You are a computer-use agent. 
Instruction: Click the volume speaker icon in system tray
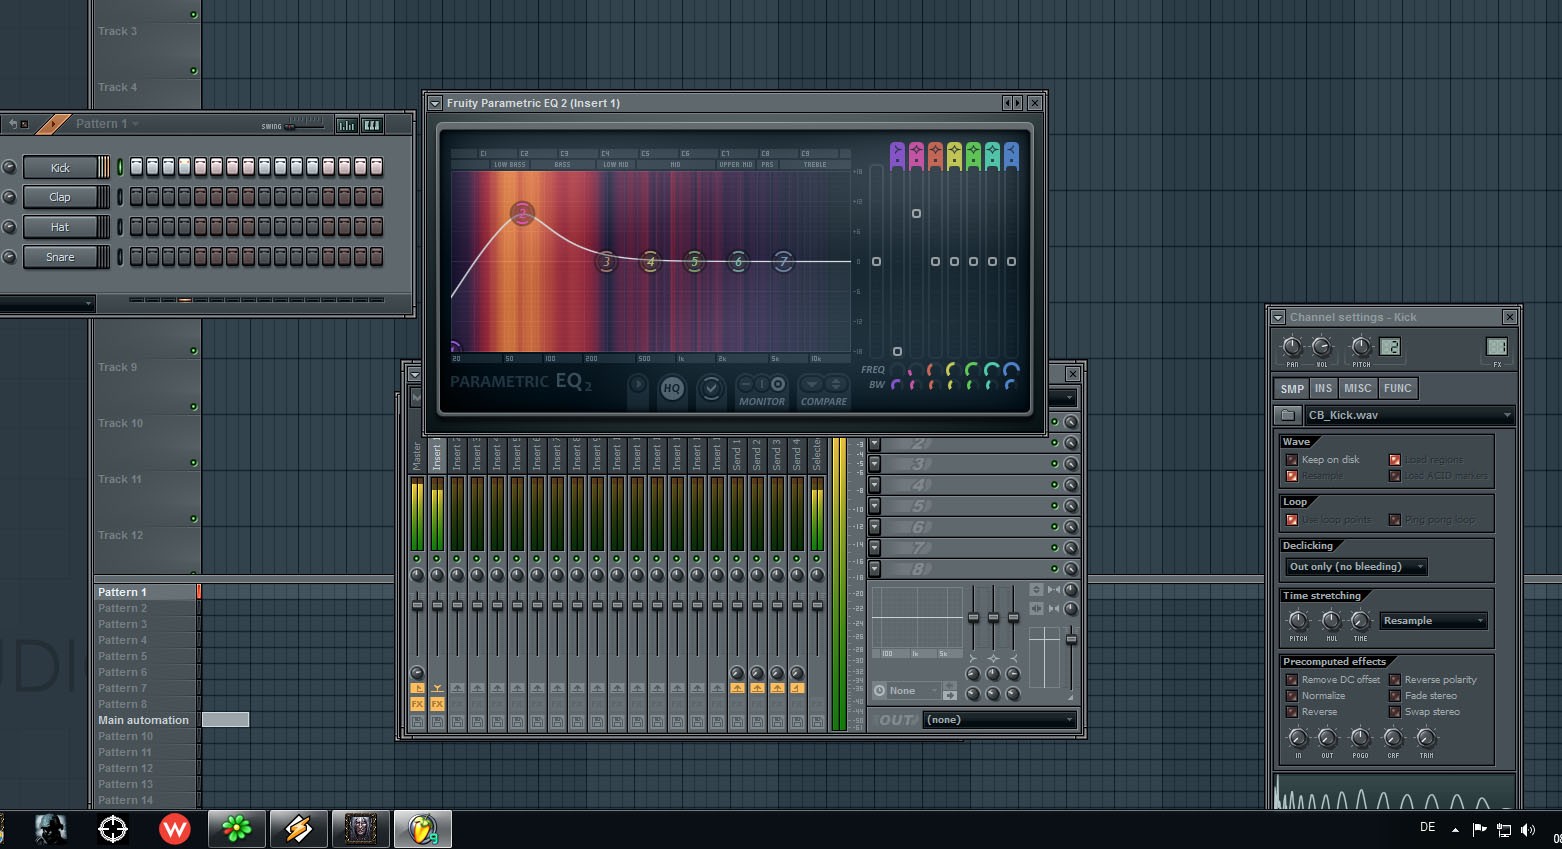pyautogui.click(x=1527, y=829)
